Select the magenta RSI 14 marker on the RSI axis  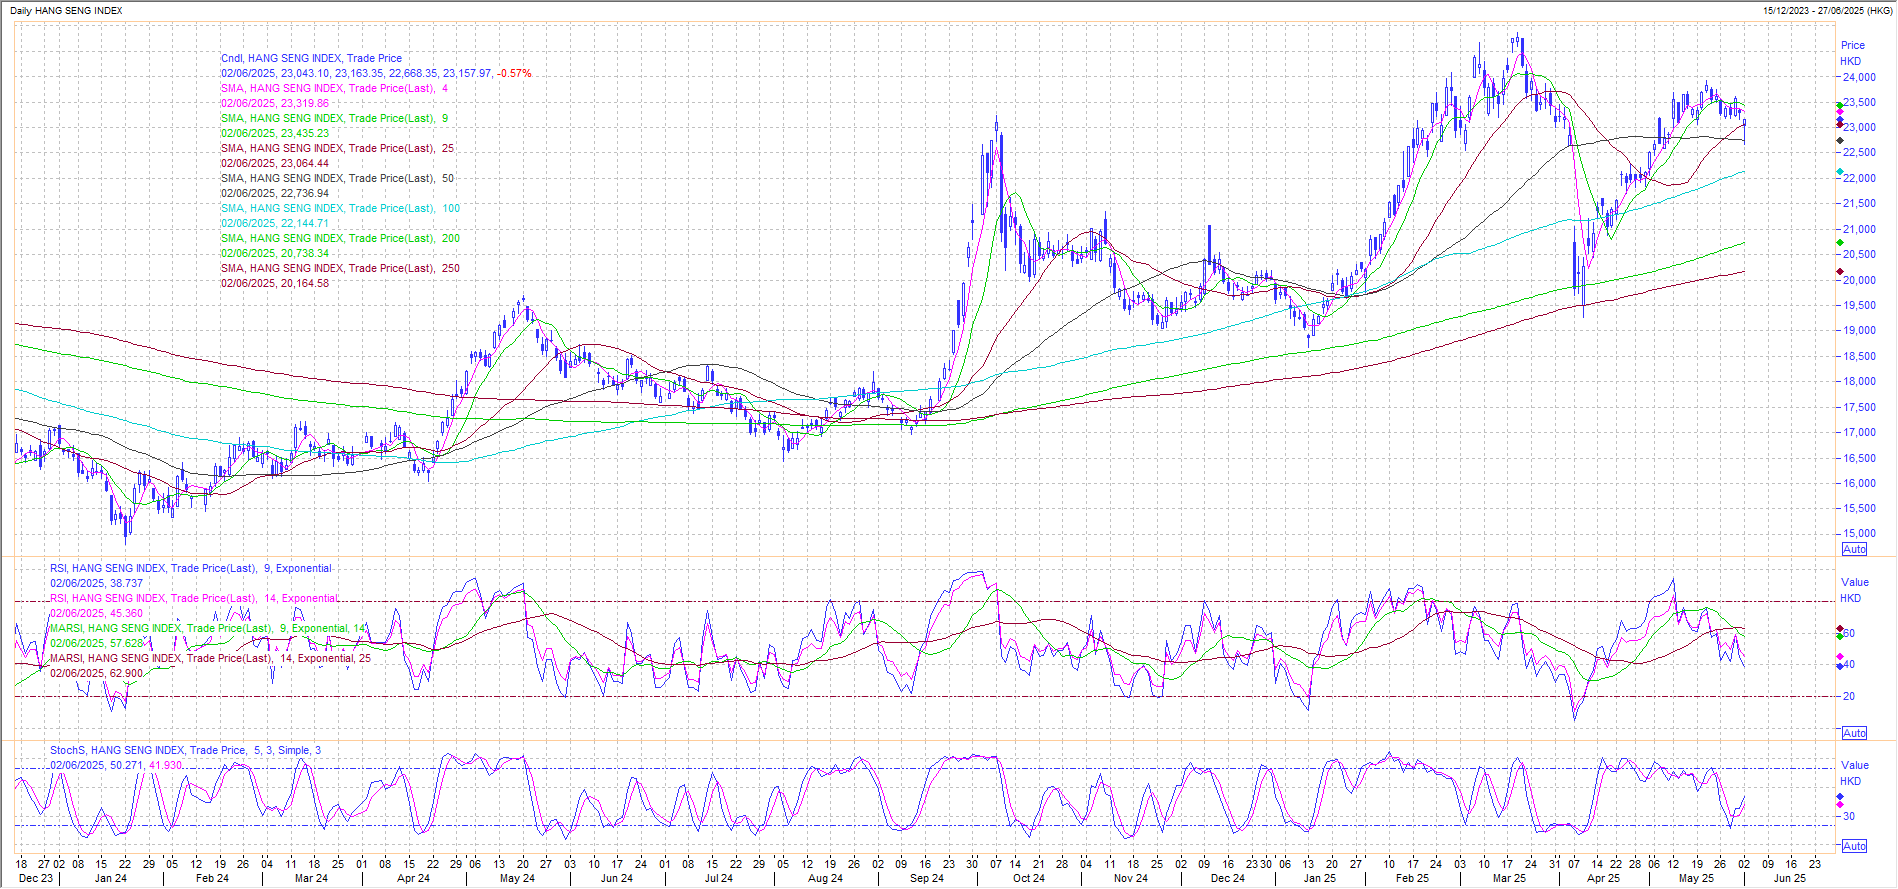[1840, 656]
